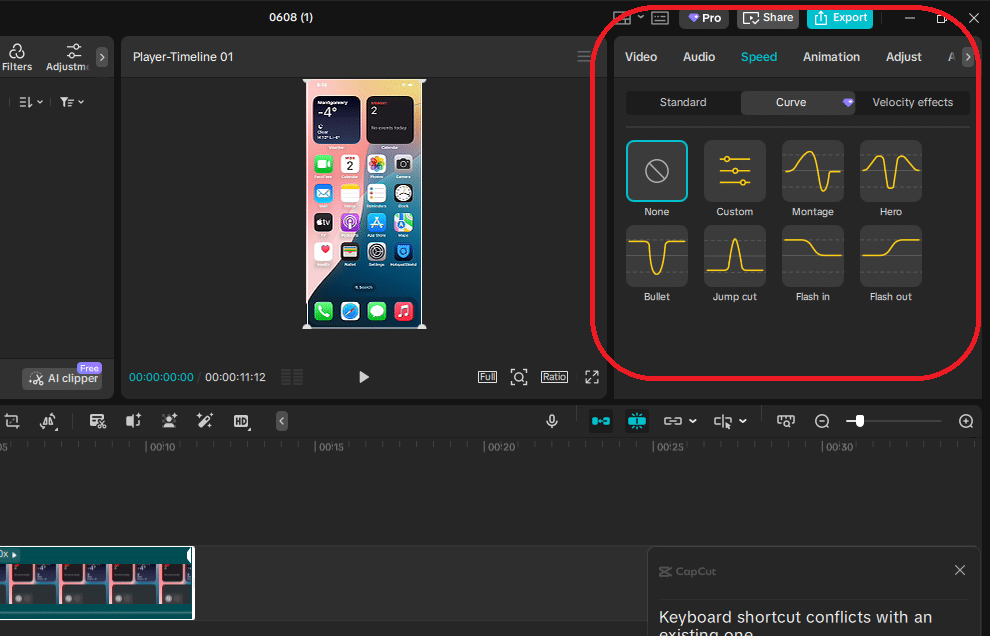This screenshot has width=990, height=636.
Task: Click the phone screen preview in player
Action: 364,203
